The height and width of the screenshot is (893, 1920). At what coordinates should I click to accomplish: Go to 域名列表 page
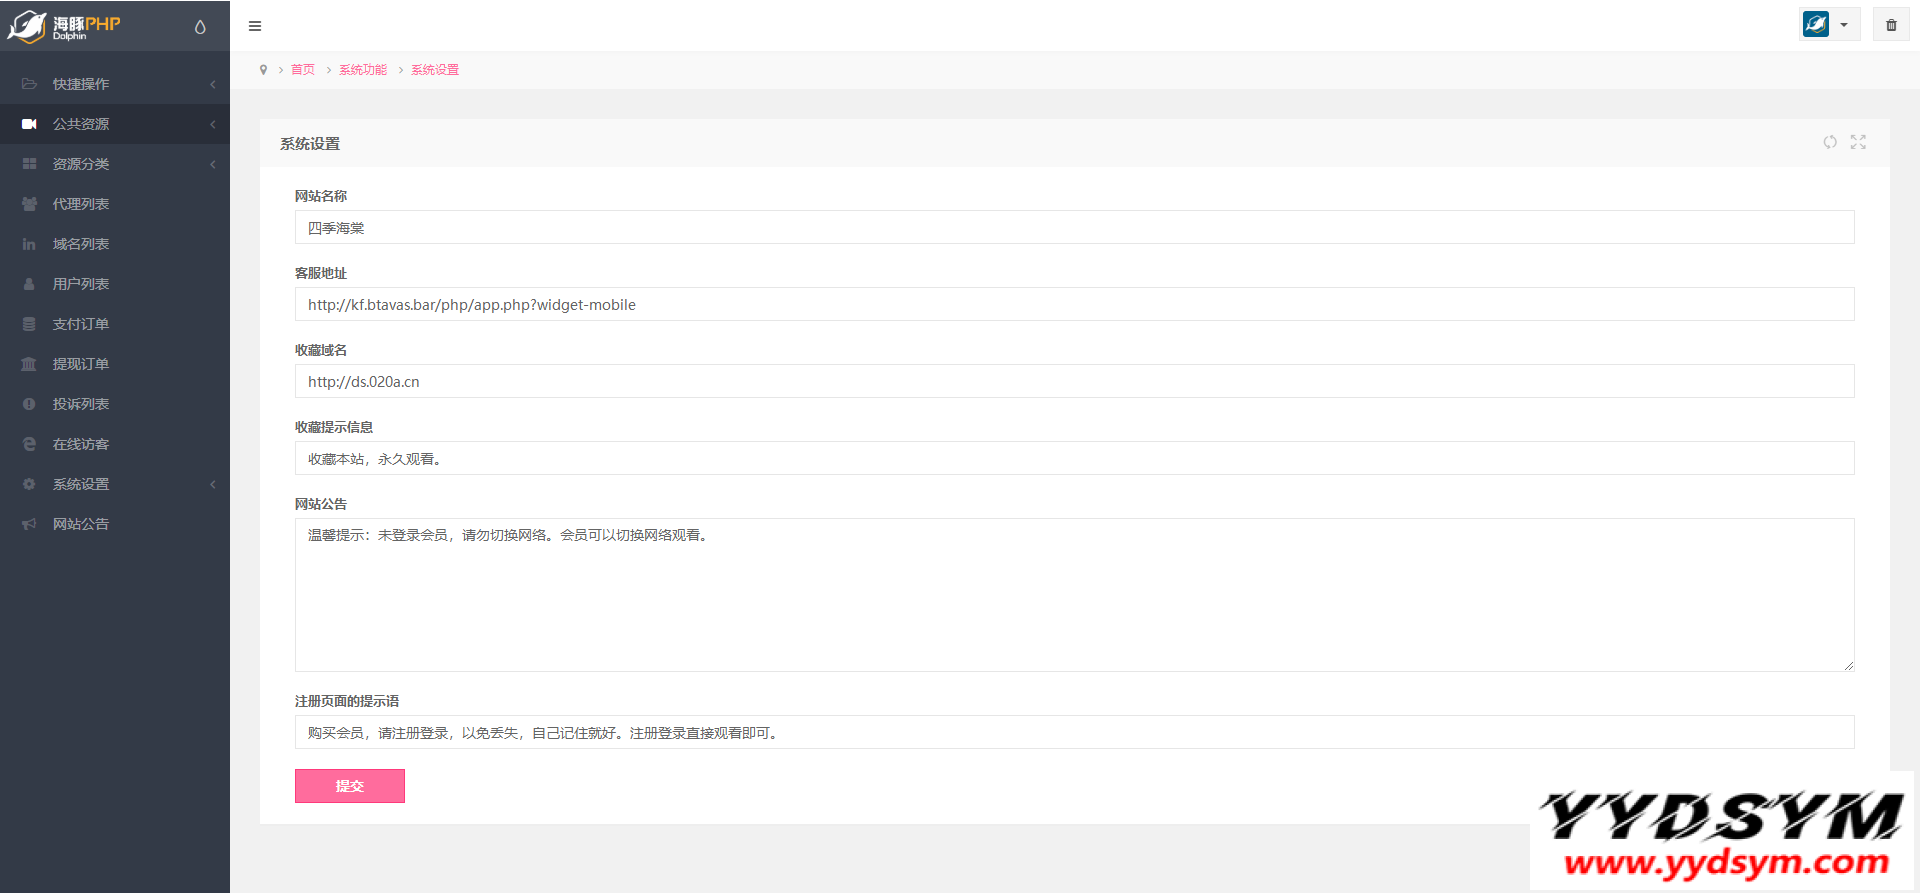(81, 244)
